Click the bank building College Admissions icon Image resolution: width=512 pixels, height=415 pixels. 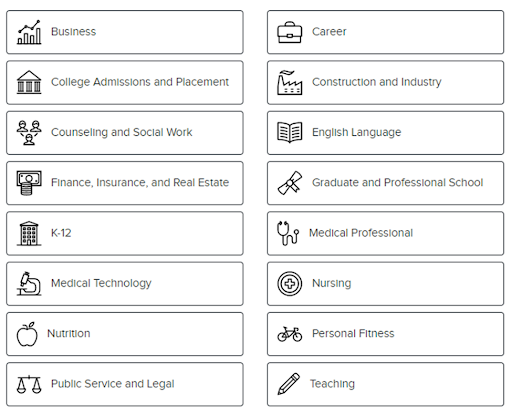pyautogui.click(x=29, y=82)
